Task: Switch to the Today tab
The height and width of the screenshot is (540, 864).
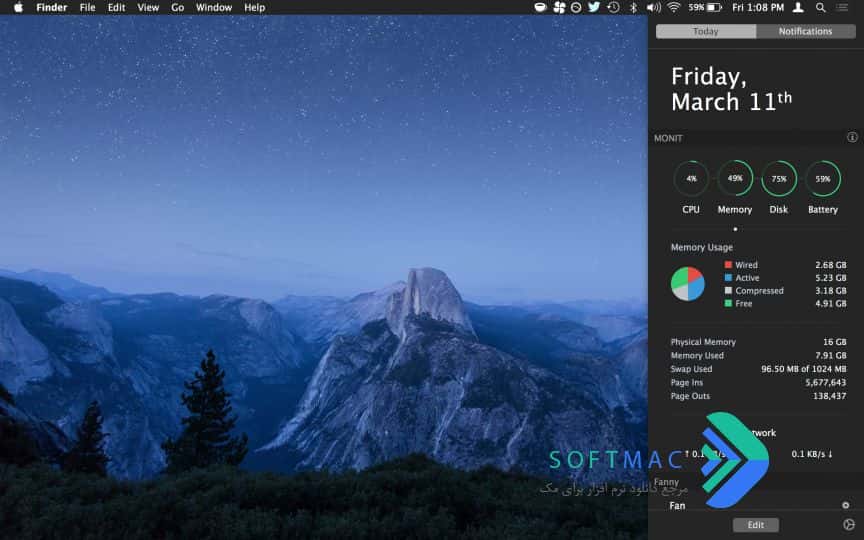Action: click(x=706, y=31)
